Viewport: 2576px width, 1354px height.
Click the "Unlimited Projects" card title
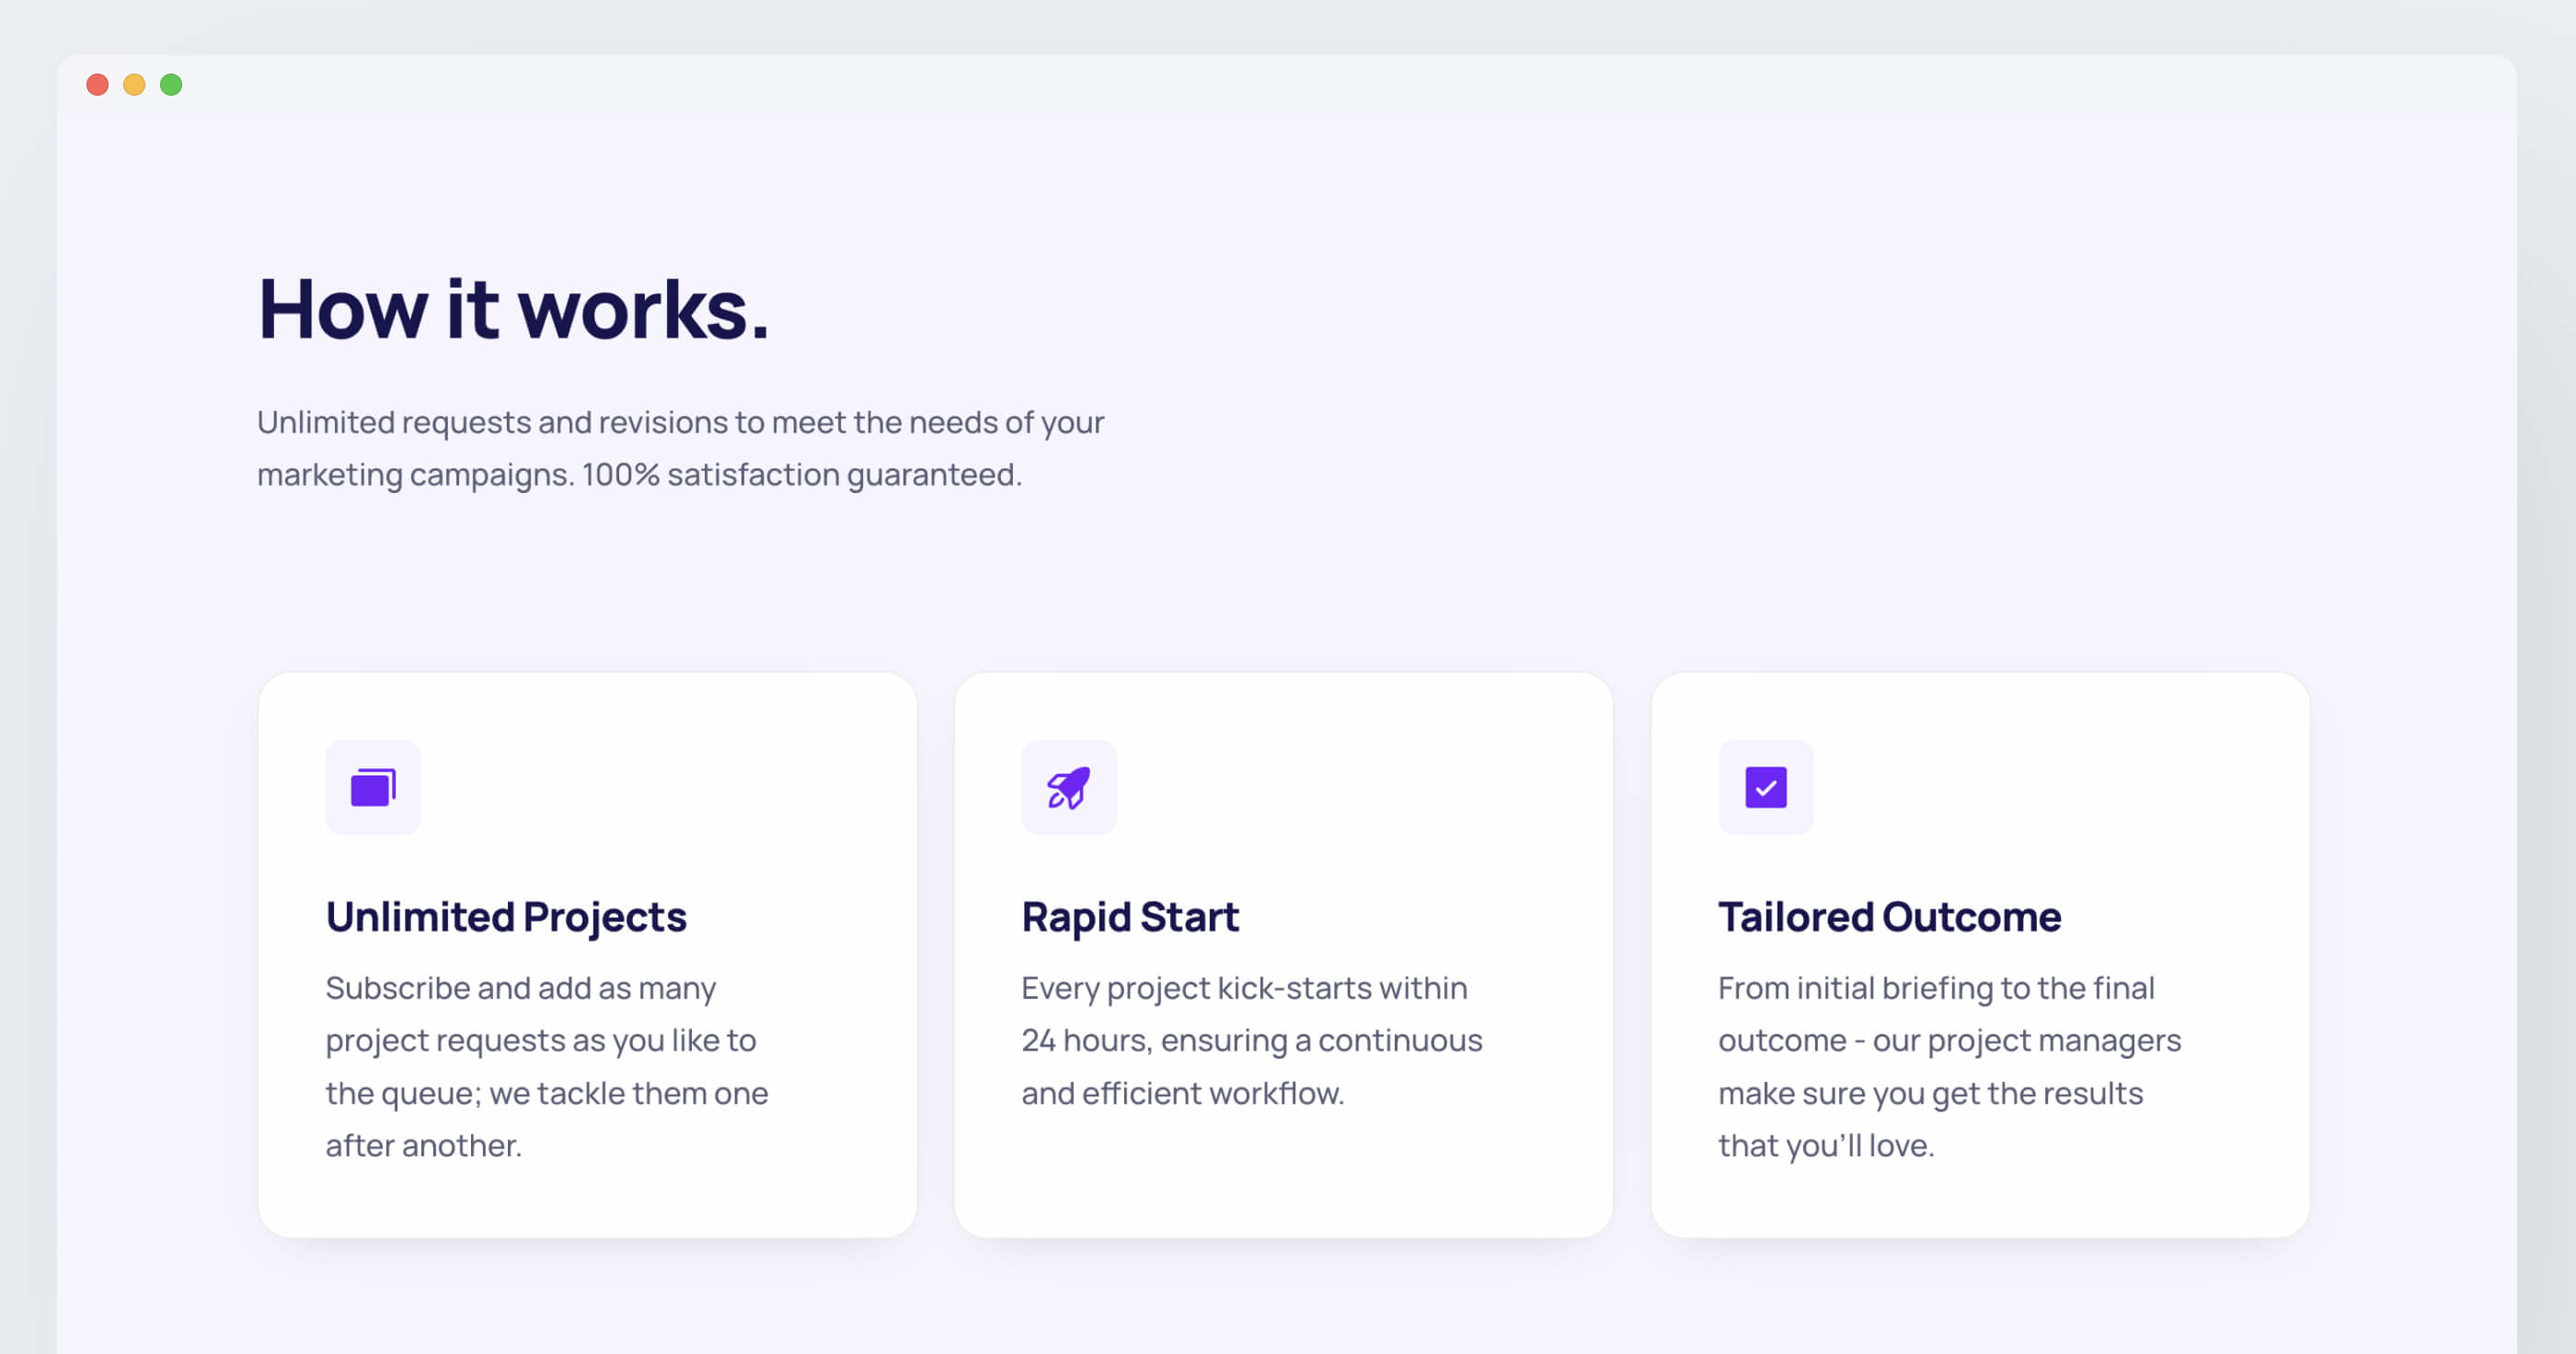tap(506, 917)
